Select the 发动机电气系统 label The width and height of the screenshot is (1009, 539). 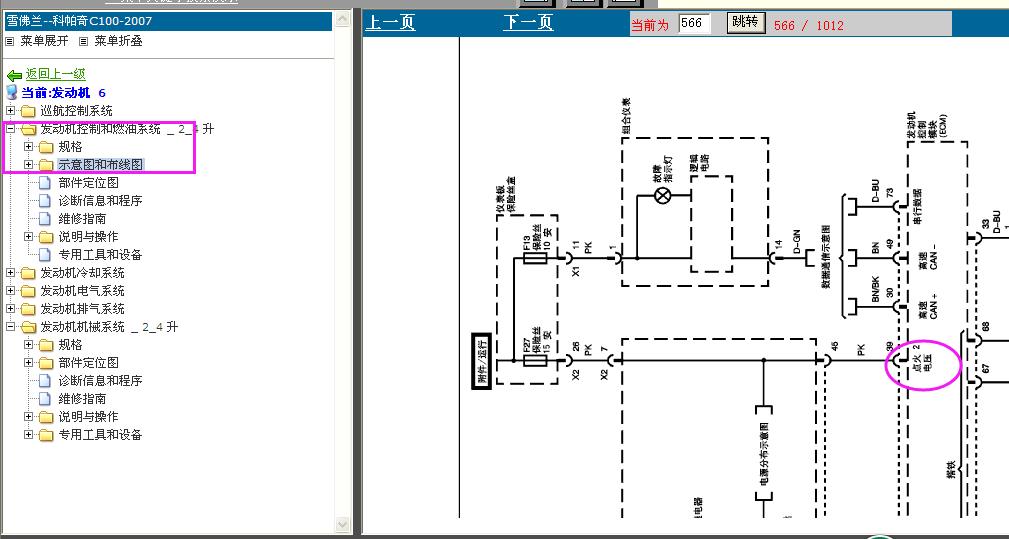[82, 291]
